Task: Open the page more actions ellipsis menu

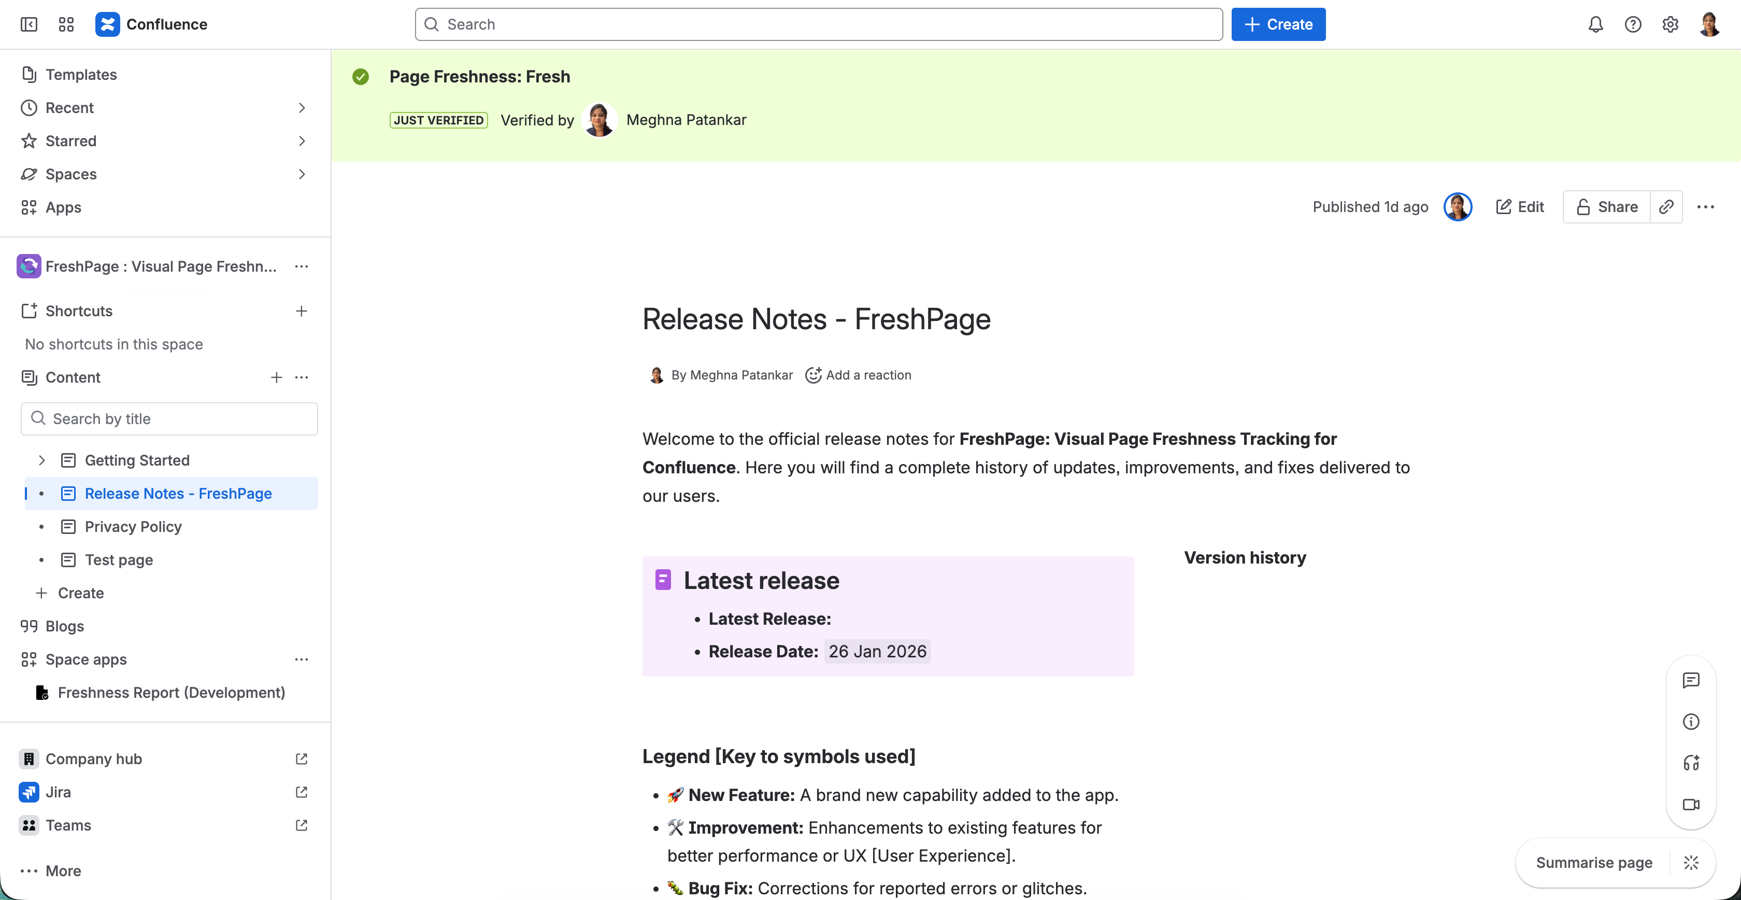Action: [1706, 207]
